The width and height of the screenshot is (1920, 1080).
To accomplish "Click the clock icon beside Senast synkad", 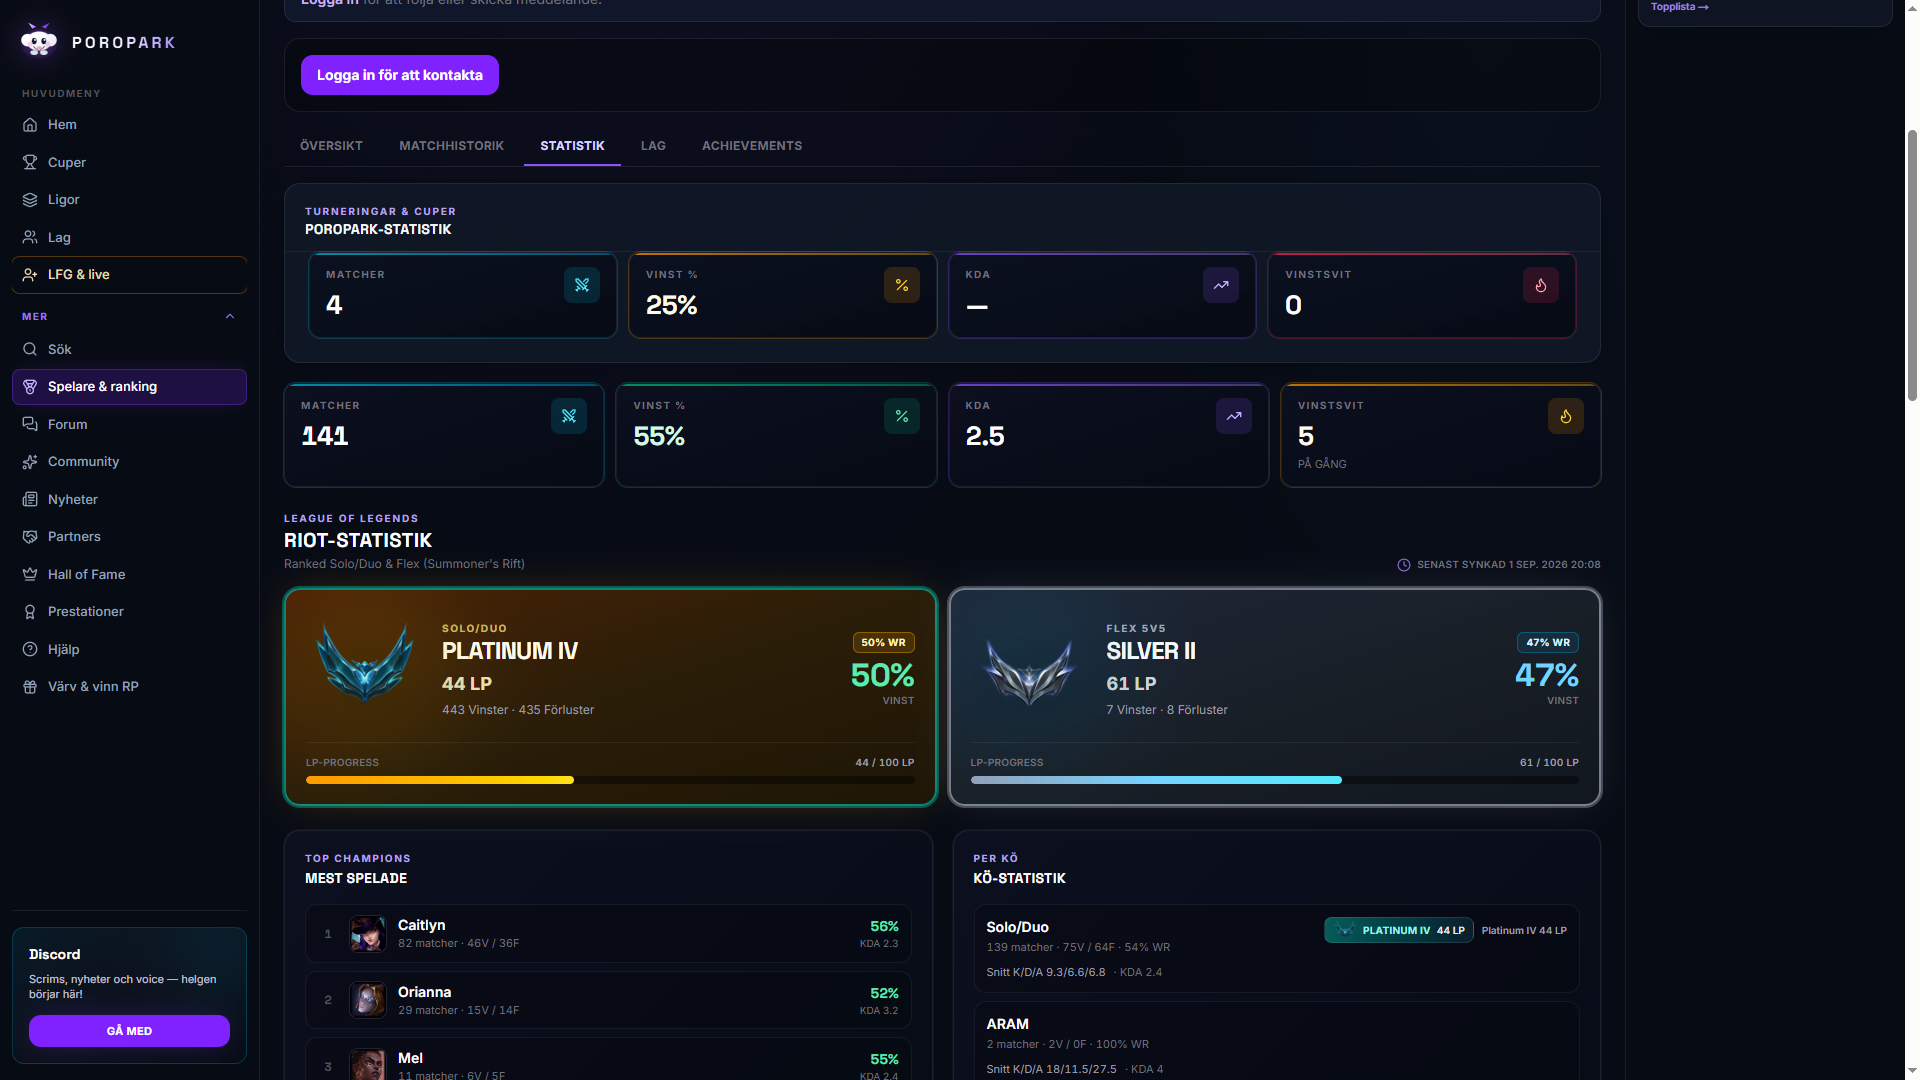I will [x=1404, y=565].
